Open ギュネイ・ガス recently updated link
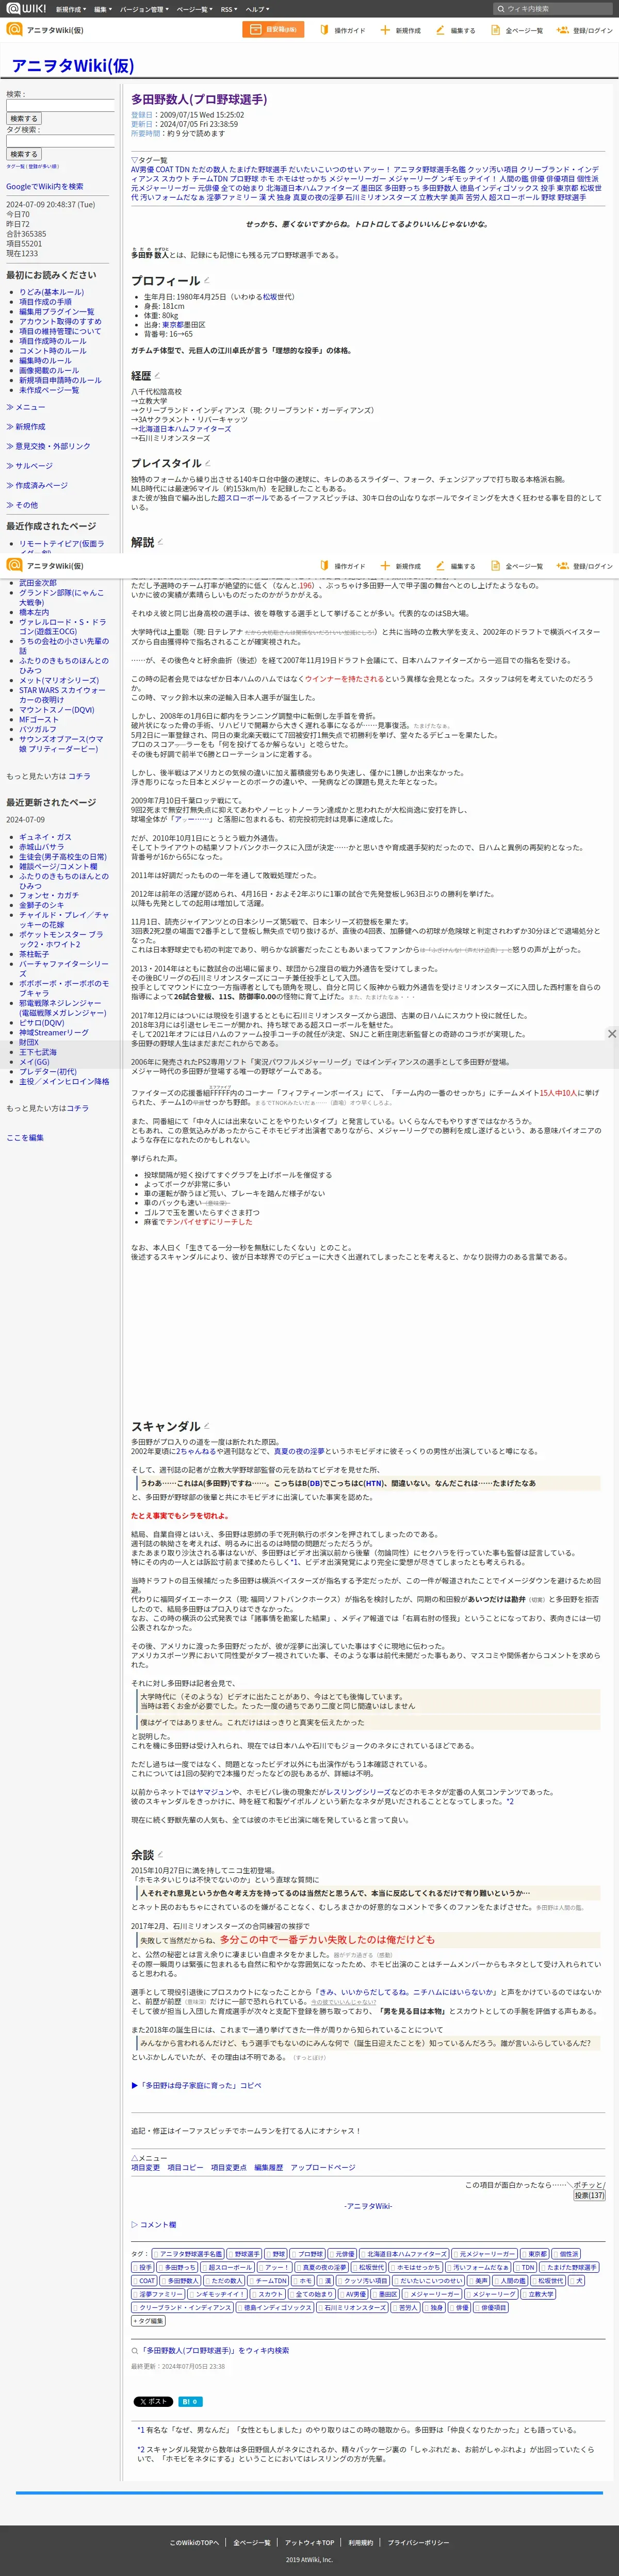The image size is (619, 2576). pos(45,837)
